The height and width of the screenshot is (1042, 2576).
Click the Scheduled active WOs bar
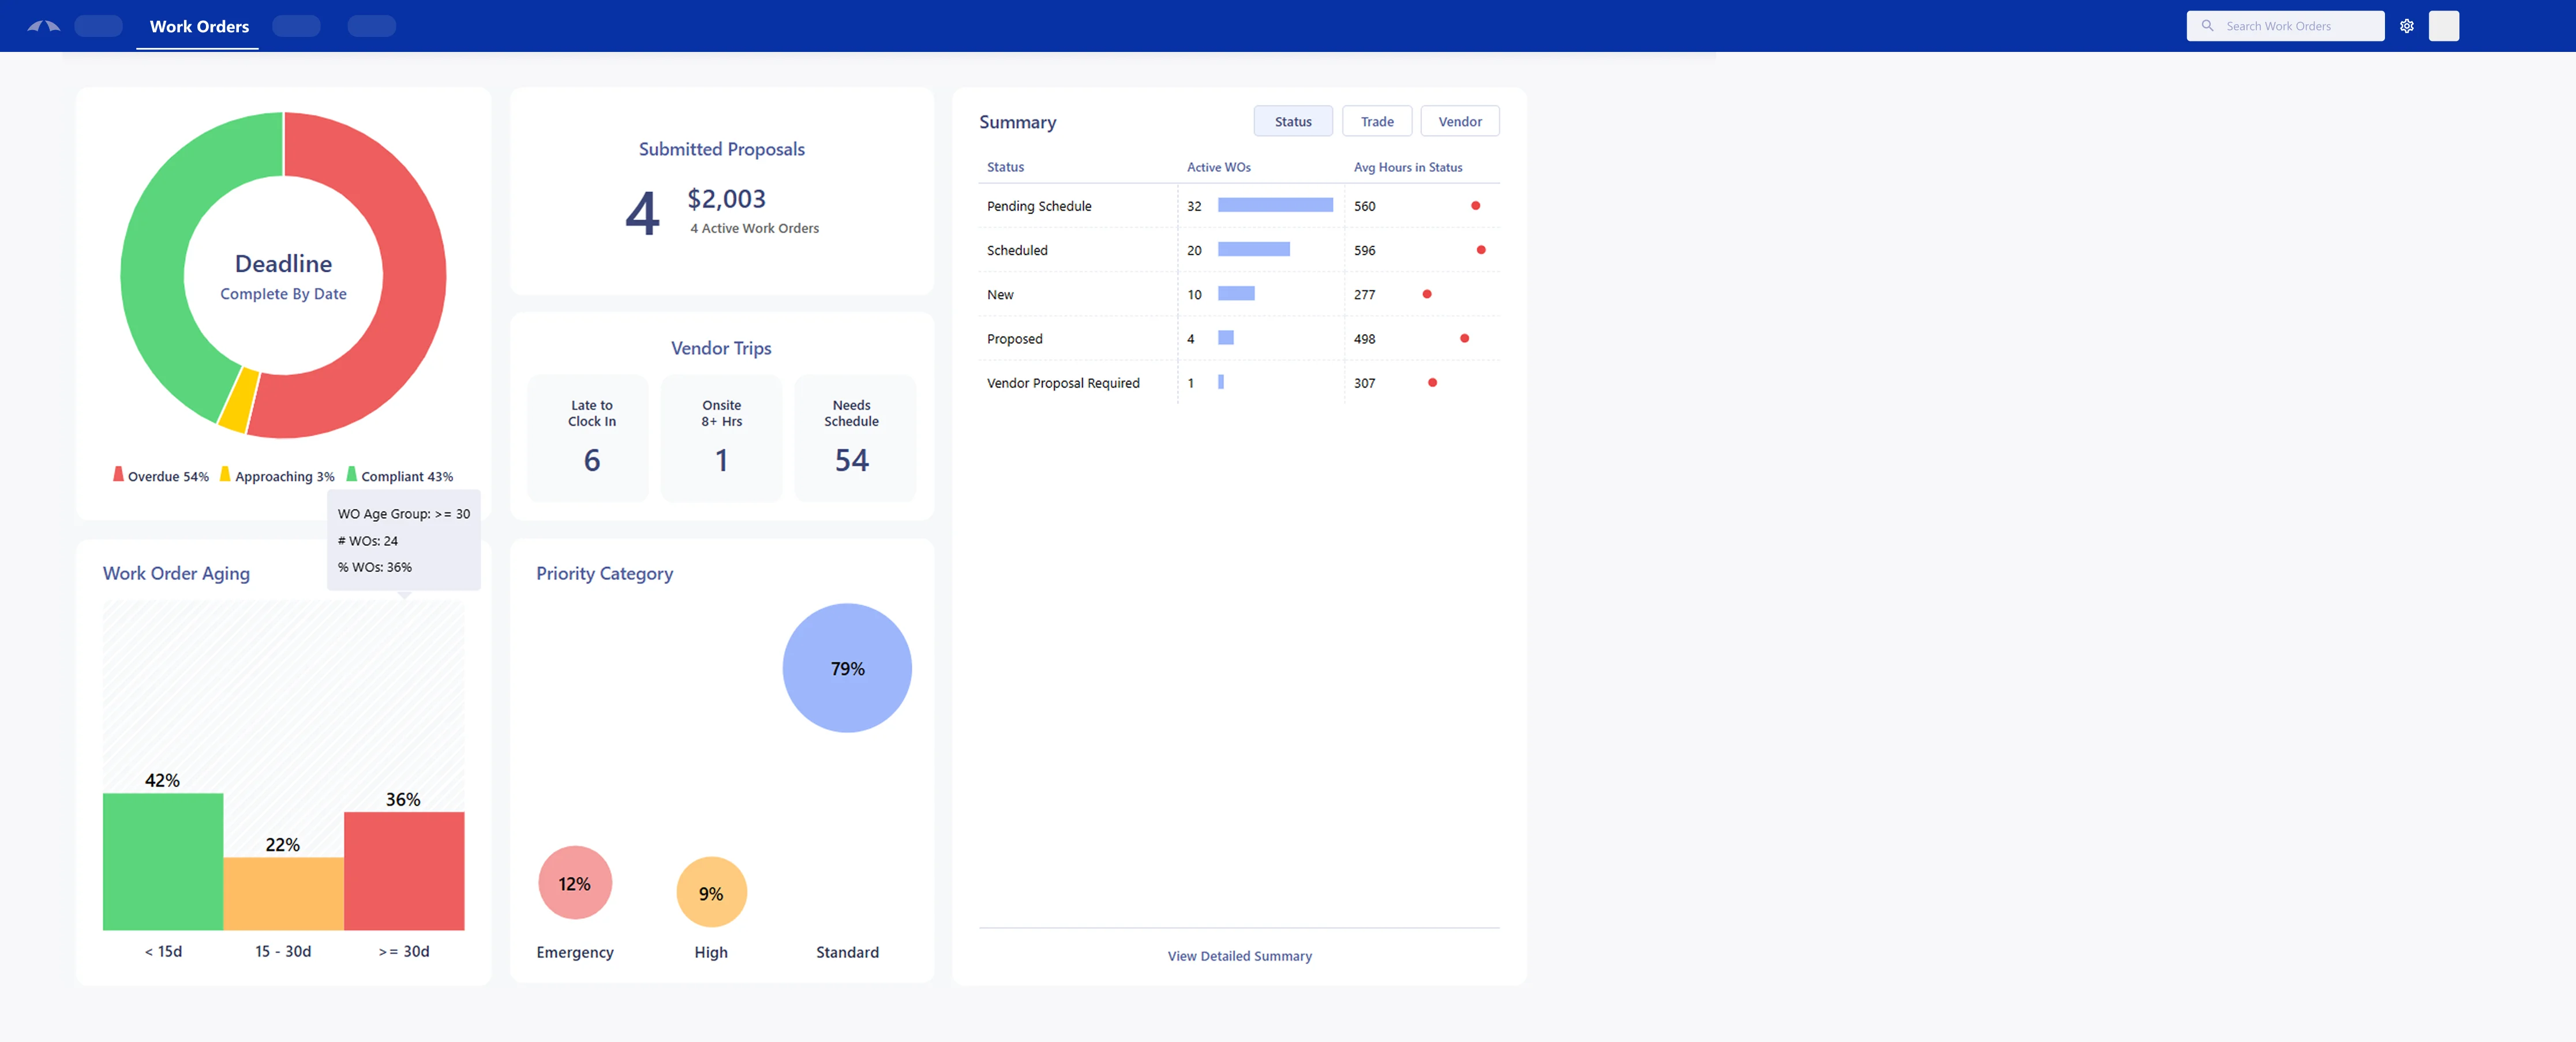pyautogui.click(x=1253, y=249)
